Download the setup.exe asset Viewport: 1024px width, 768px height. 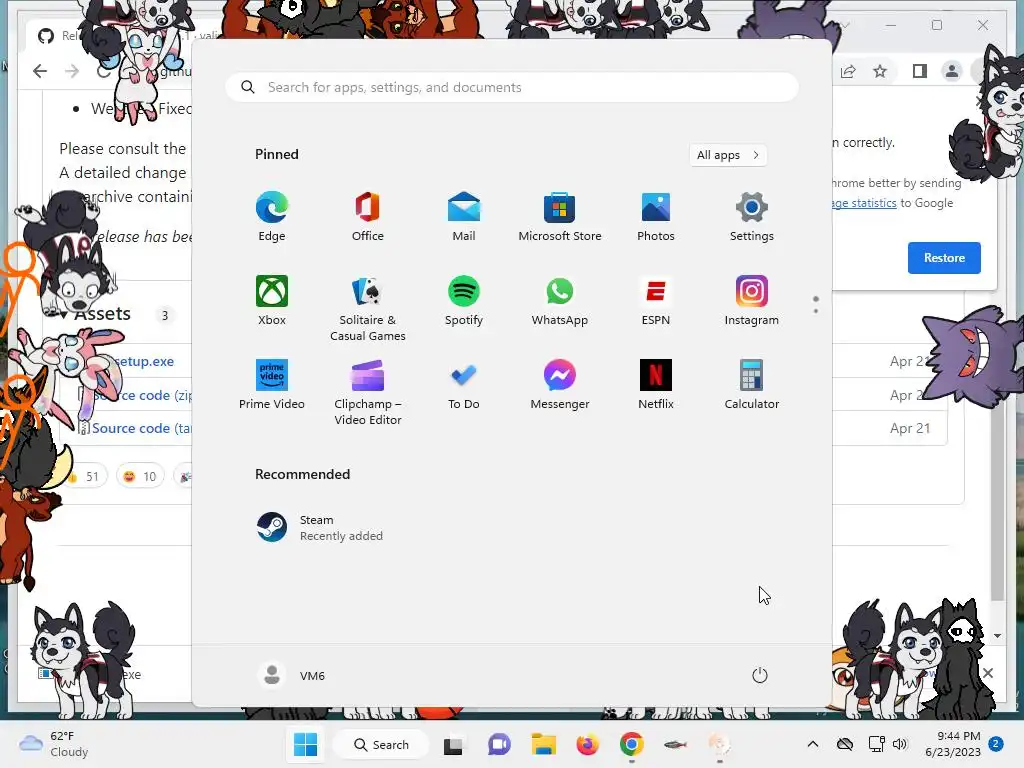(144, 361)
